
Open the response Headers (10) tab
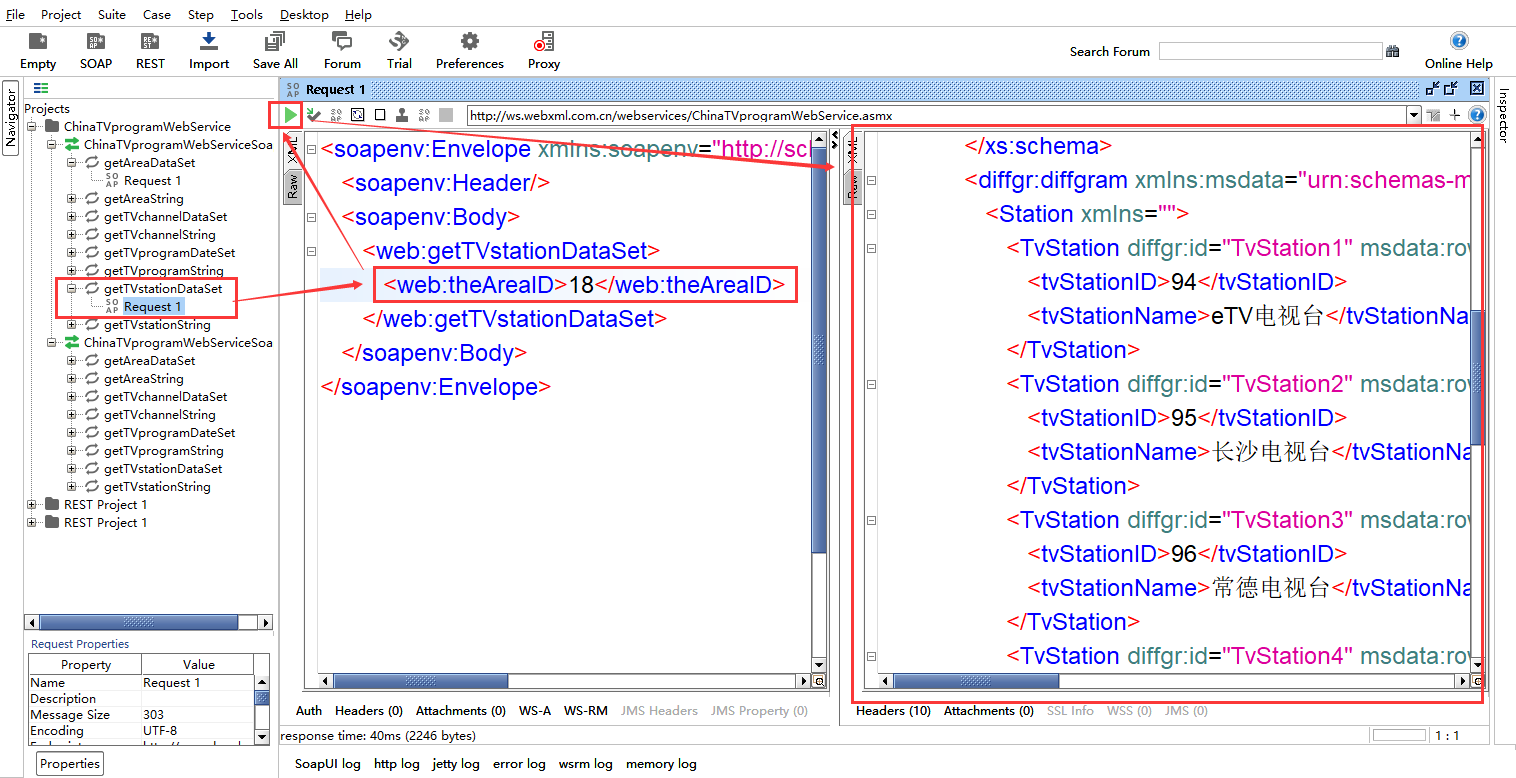[x=893, y=711]
